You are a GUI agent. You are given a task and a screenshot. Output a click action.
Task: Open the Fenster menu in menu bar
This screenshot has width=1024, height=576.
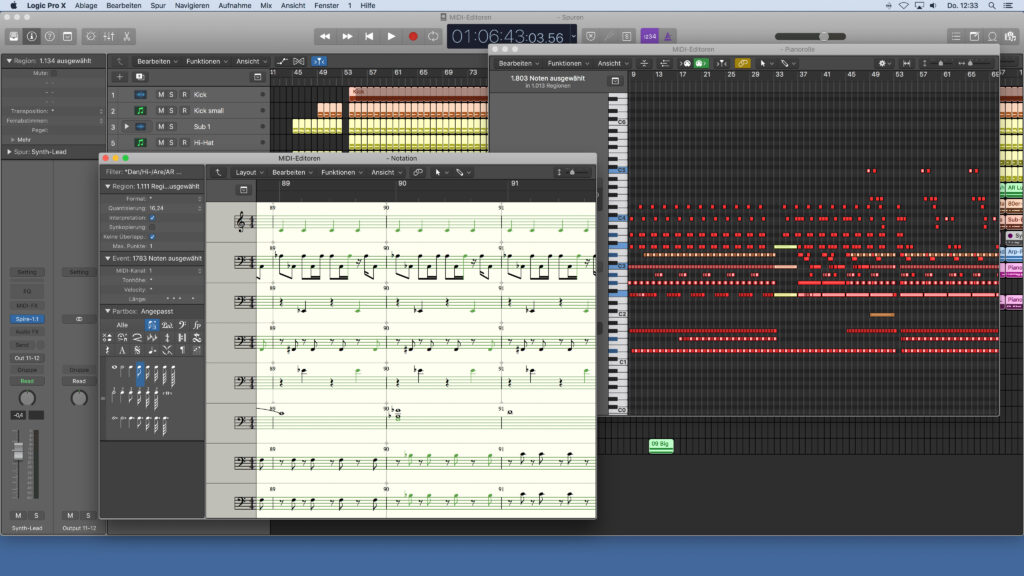coord(327,5)
